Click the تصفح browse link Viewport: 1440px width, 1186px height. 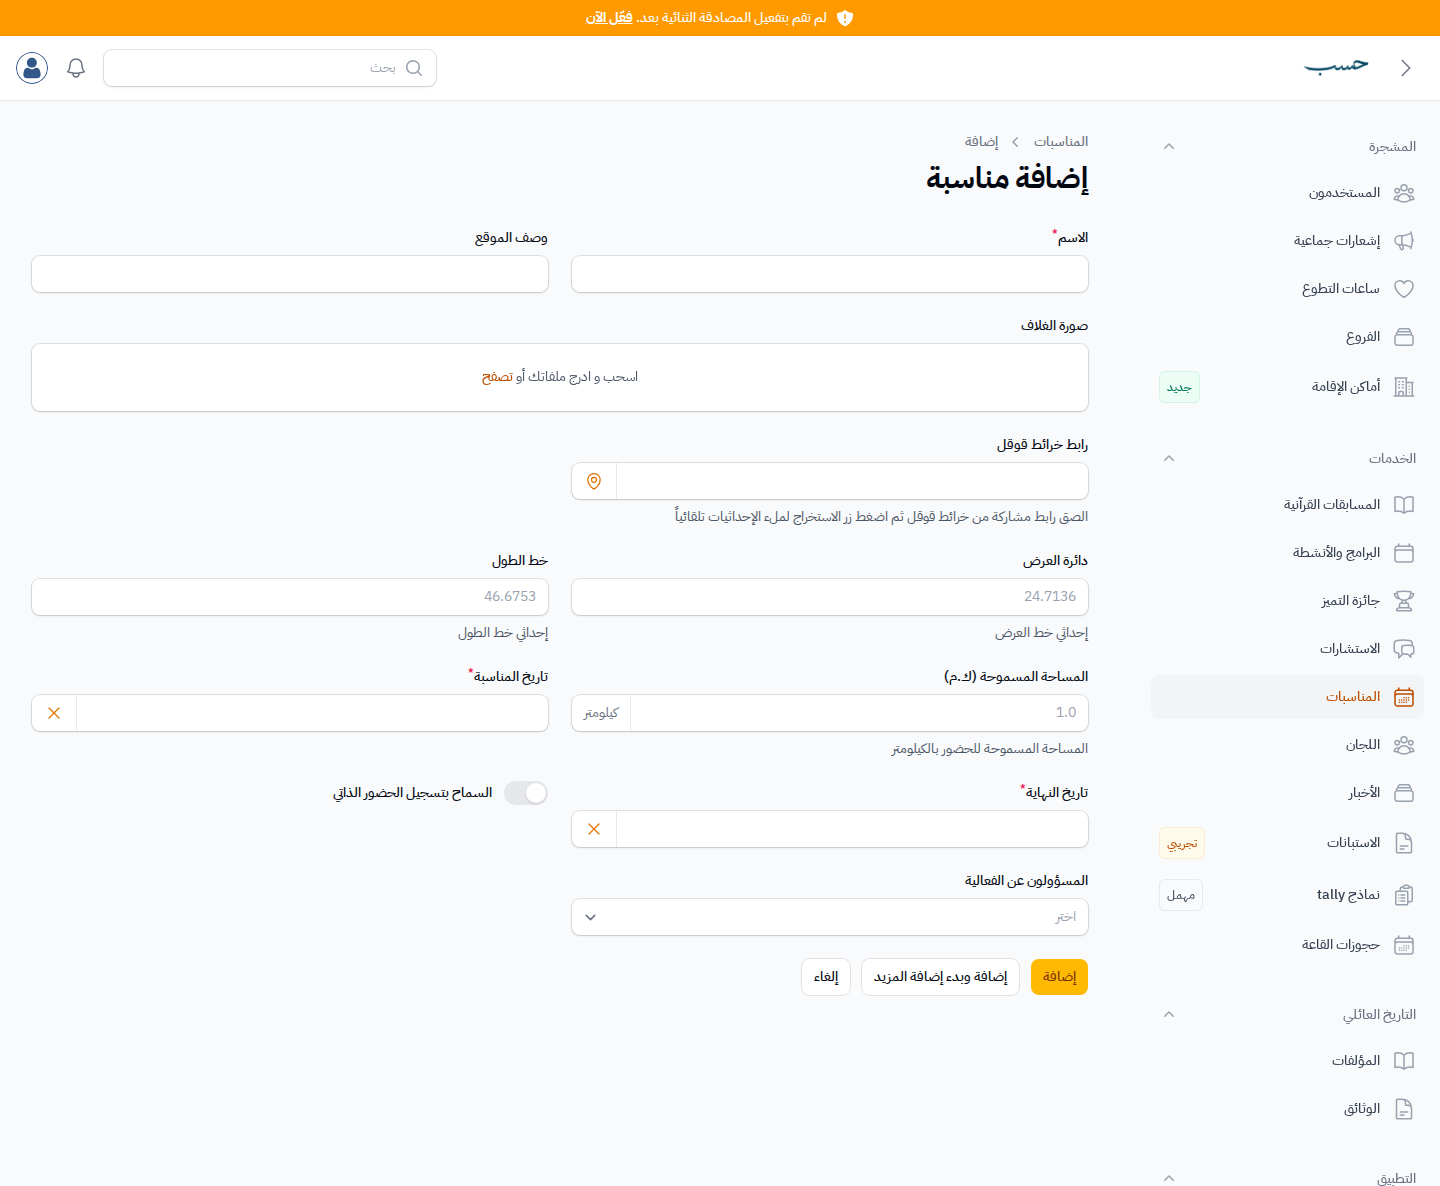[x=497, y=377]
